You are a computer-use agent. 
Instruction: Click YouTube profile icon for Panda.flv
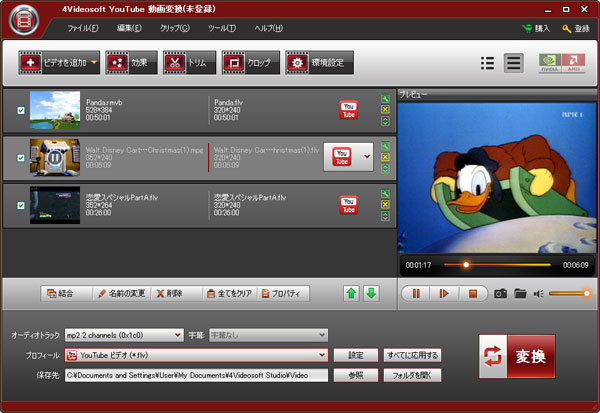point(349,110)
